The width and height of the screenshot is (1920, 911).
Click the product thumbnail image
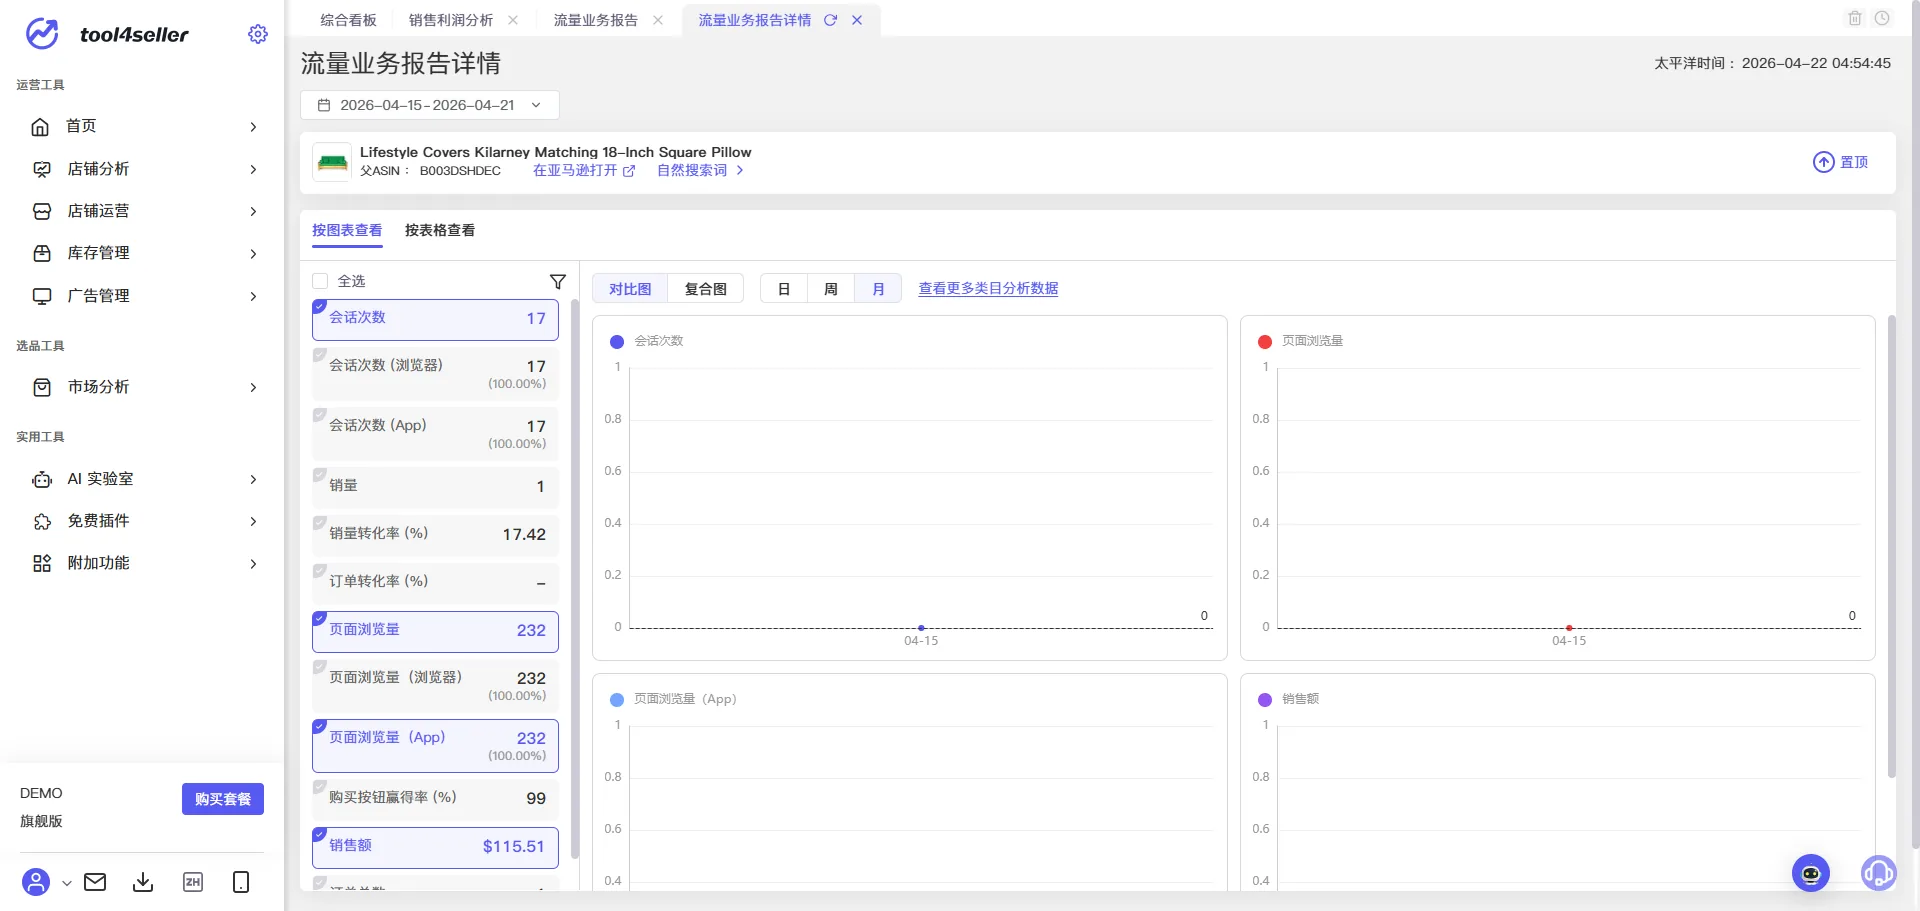click(x=332, y=162)
